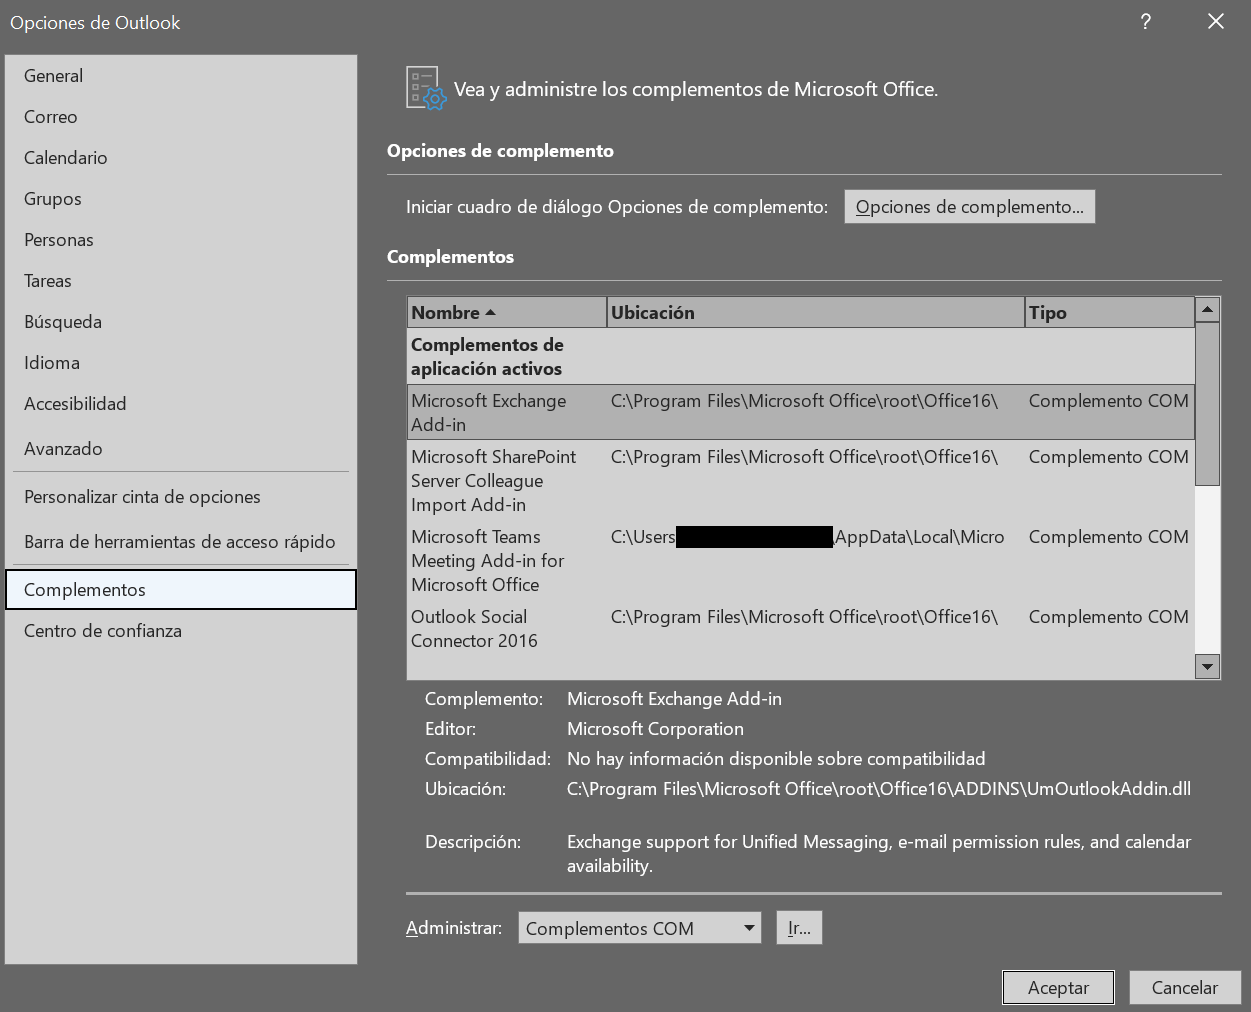The image size is (1251, 1012).
Task: Open the Grupos category
Action: (181, 199)
